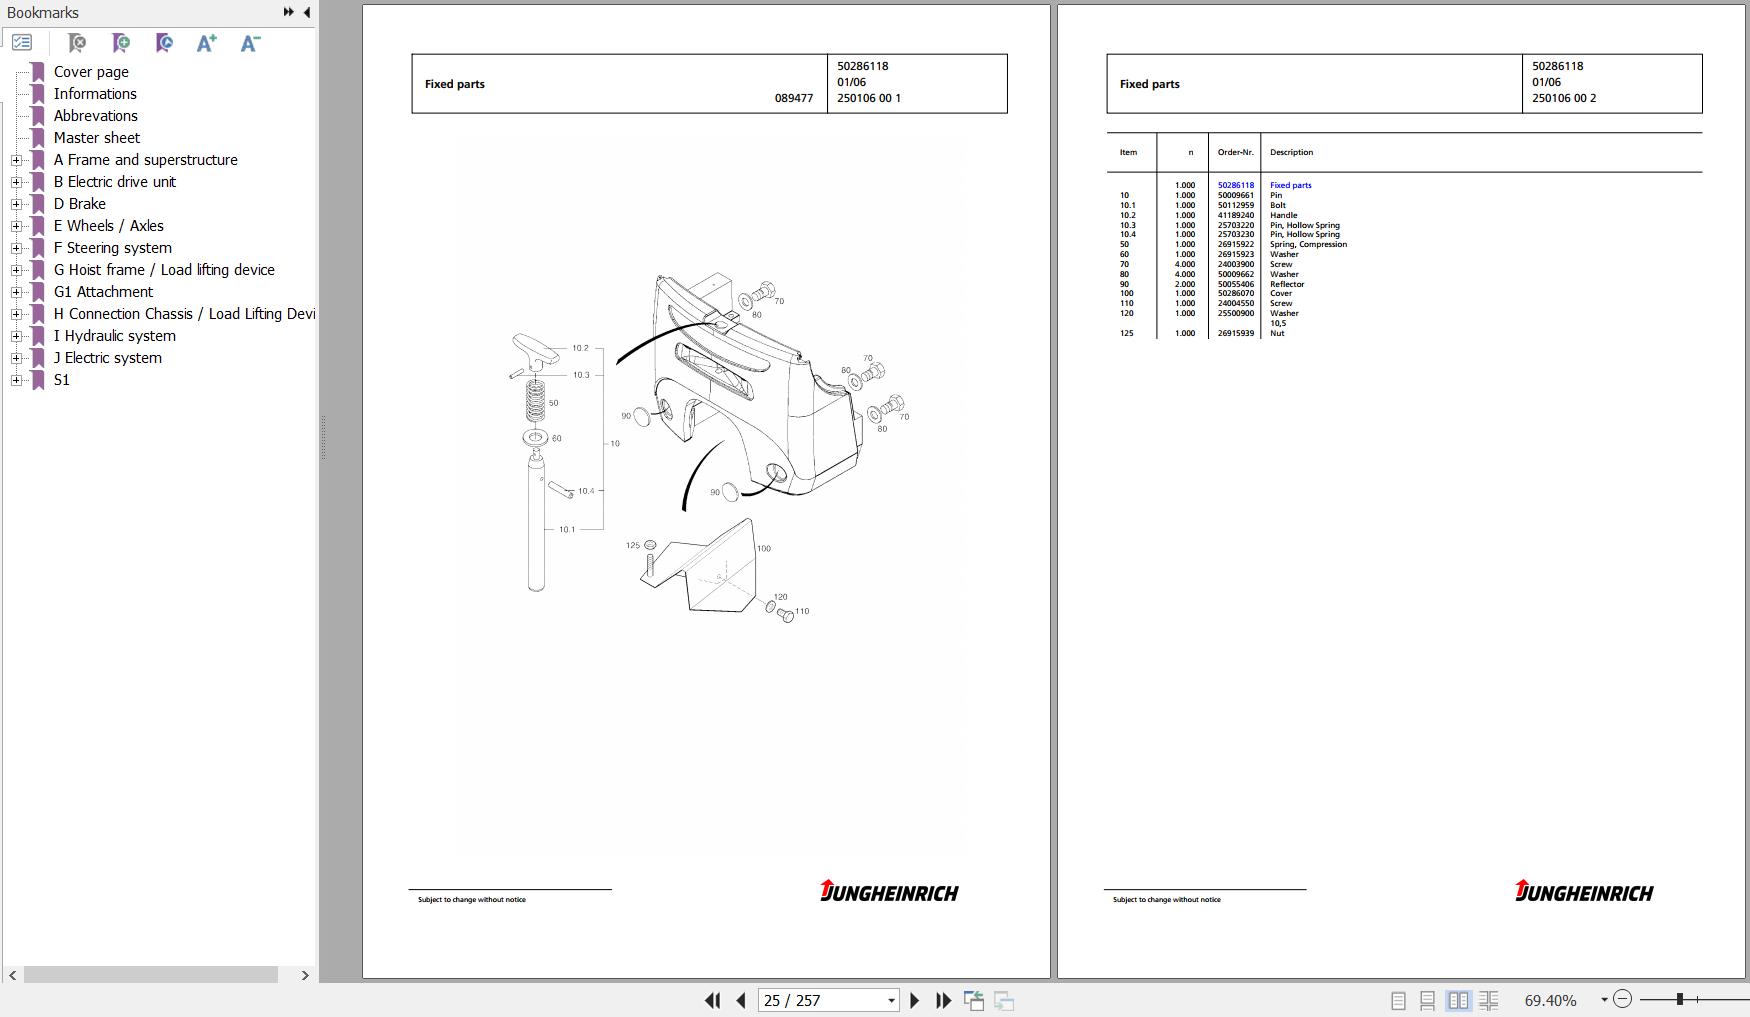Open the Master sheet bookmark
The image size is (1750, 1017).
97,138
